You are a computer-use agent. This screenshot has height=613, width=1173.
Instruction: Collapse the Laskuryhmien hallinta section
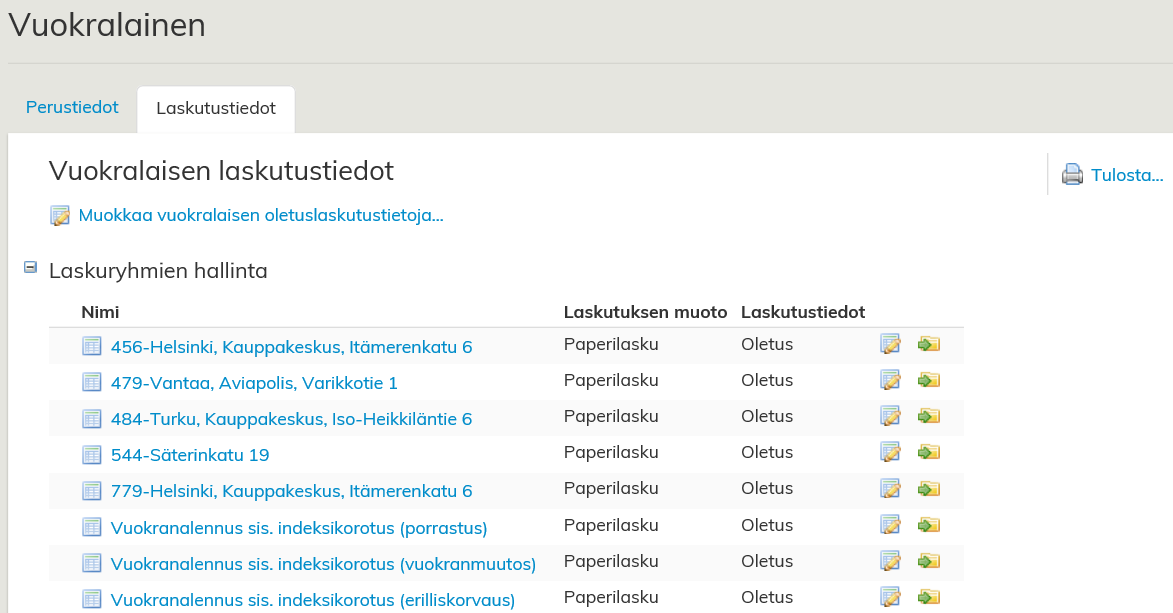click(30, 268)
